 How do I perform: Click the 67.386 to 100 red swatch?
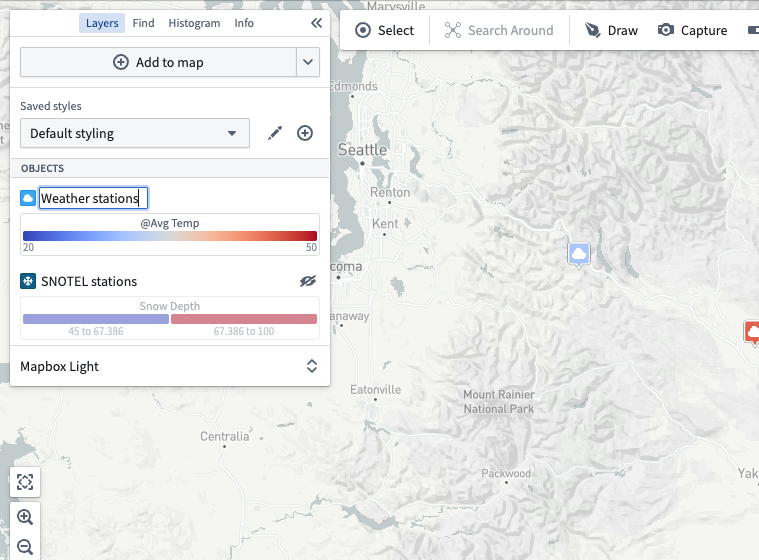[244, 319]
